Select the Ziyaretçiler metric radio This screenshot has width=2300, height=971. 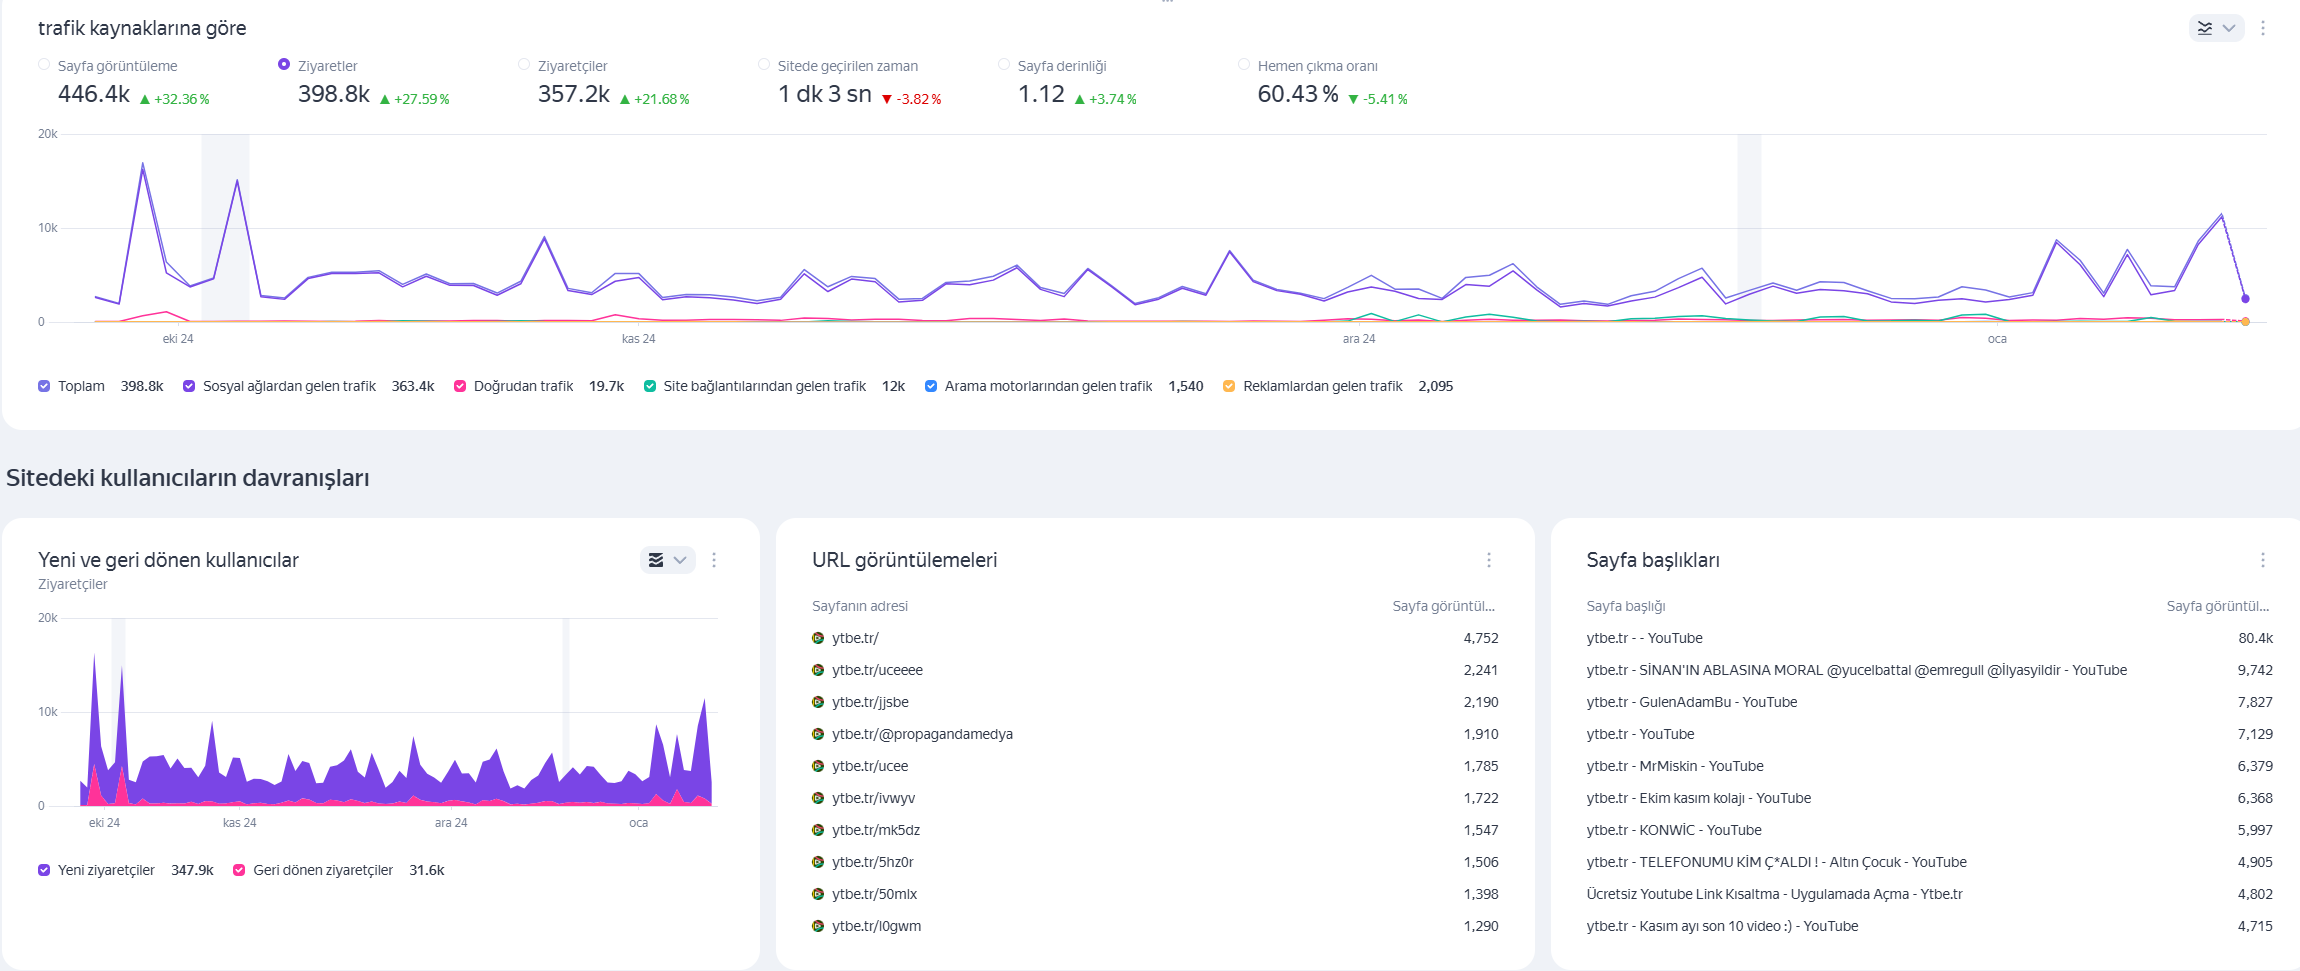[x=524, y=65]
